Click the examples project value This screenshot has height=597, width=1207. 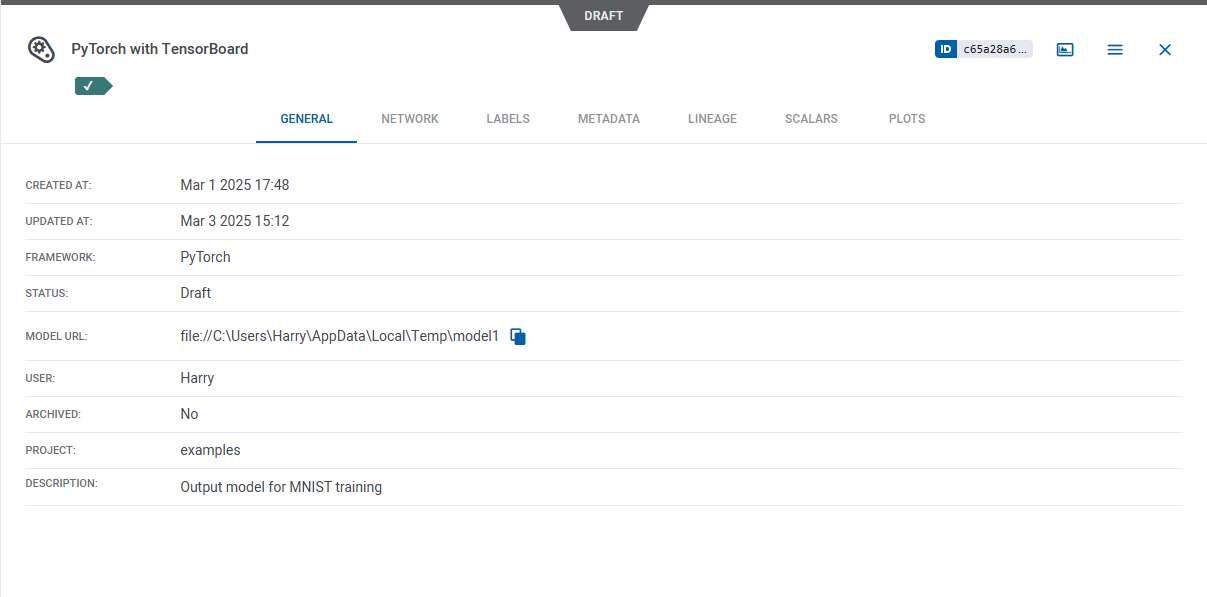pyautogui.click(x=210, y=450)
